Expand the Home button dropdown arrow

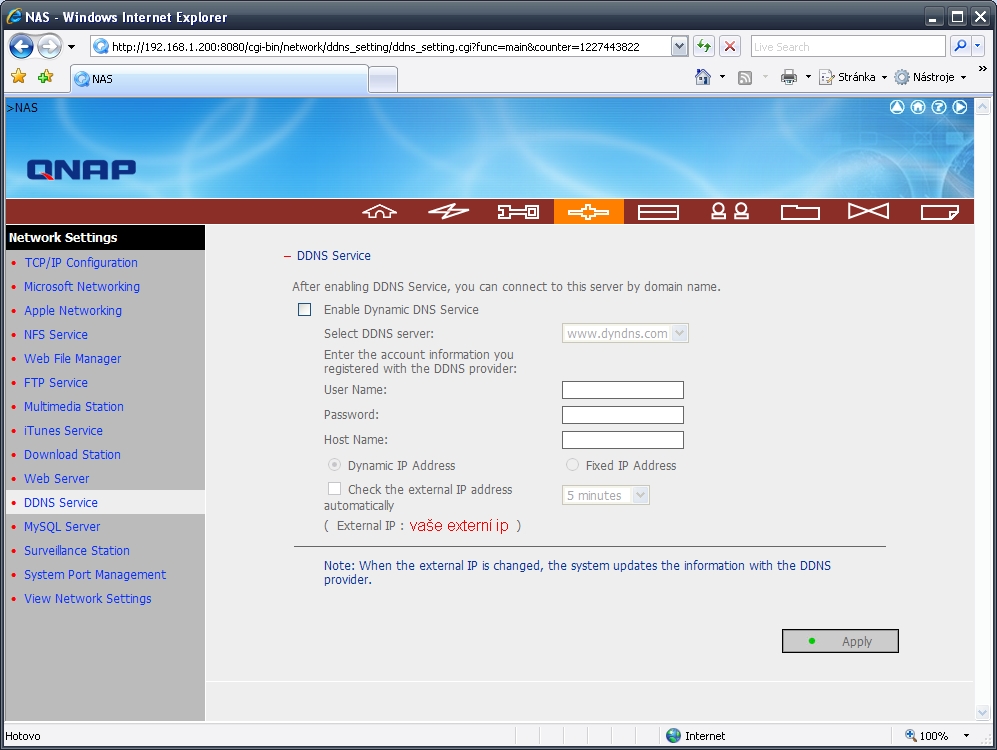tap(722, 77)
